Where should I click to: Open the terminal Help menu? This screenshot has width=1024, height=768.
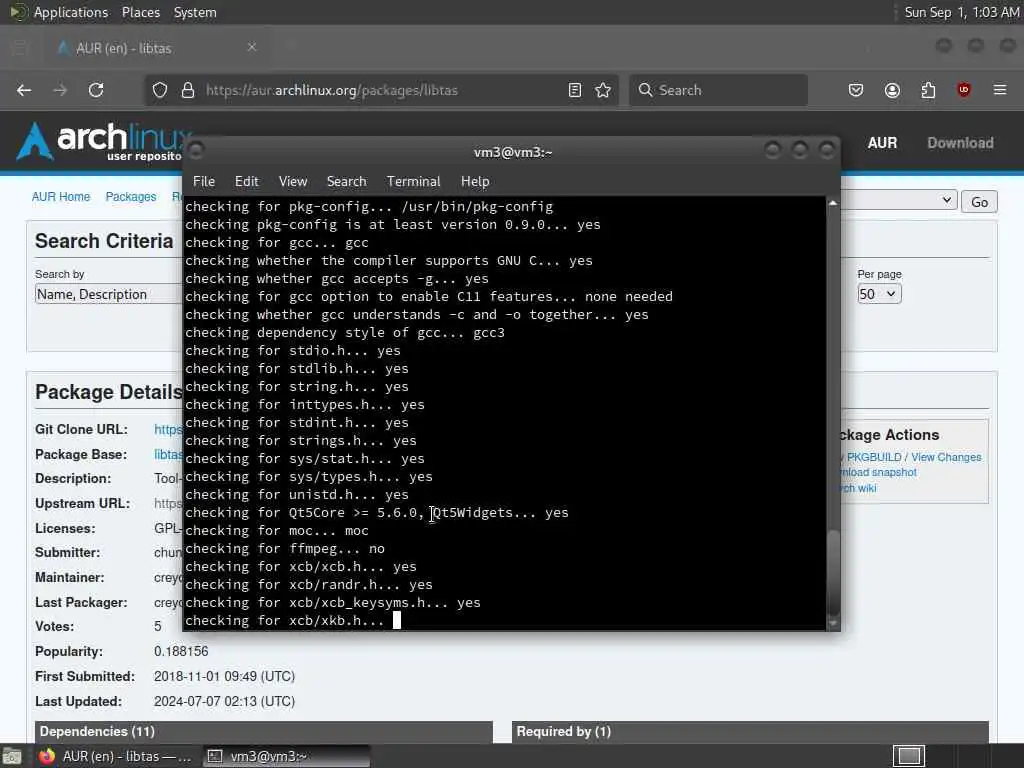(475, 182)
